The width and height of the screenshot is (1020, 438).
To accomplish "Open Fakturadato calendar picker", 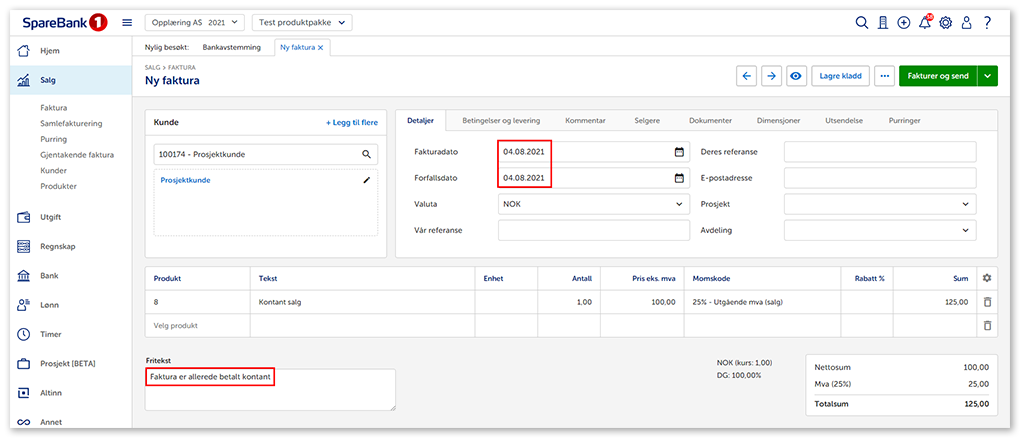I will point(679,152).
